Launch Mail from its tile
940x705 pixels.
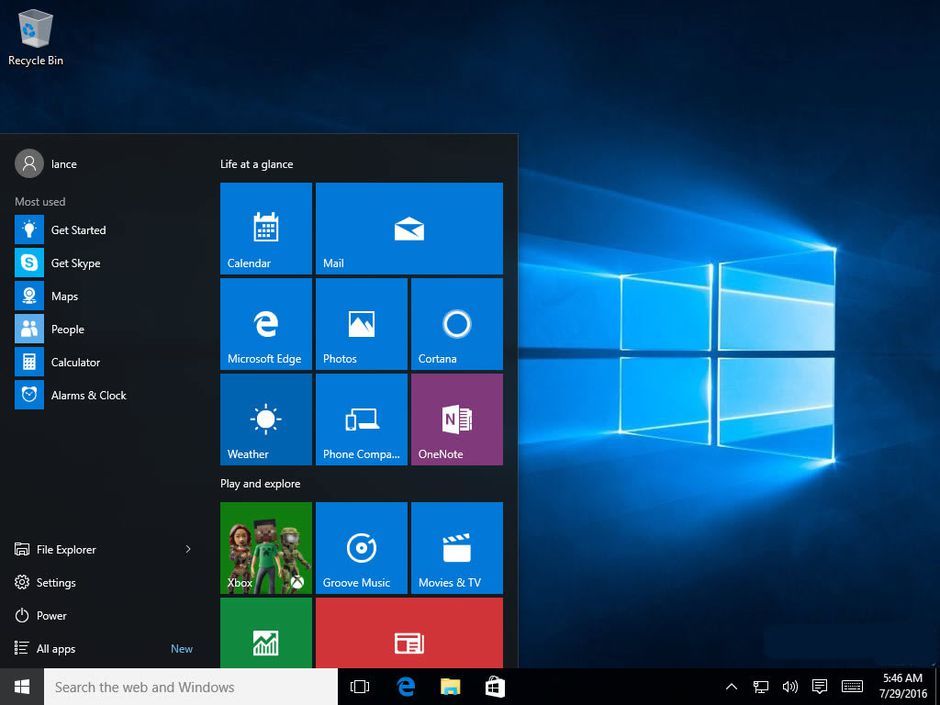[409, 227]
